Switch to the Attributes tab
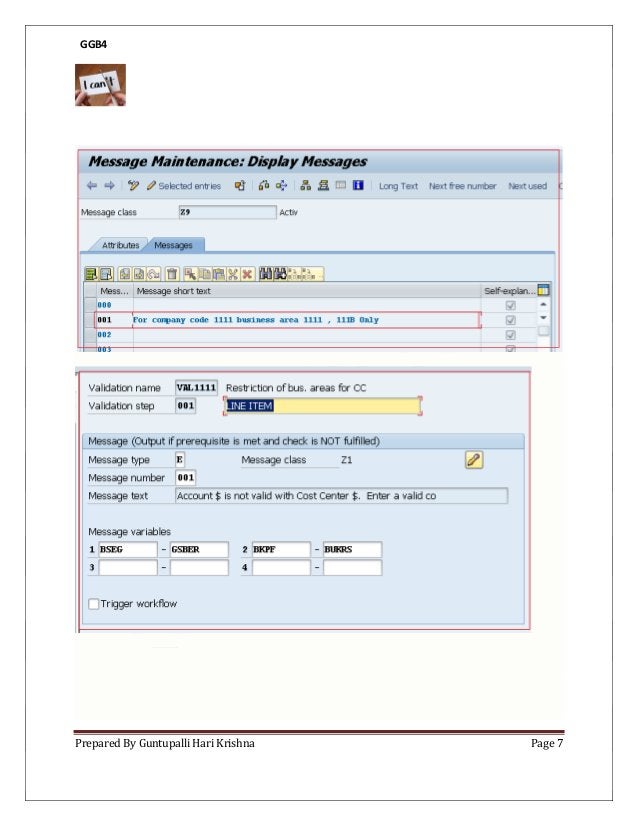Viewport: 638px width, 826px height. 121,245
